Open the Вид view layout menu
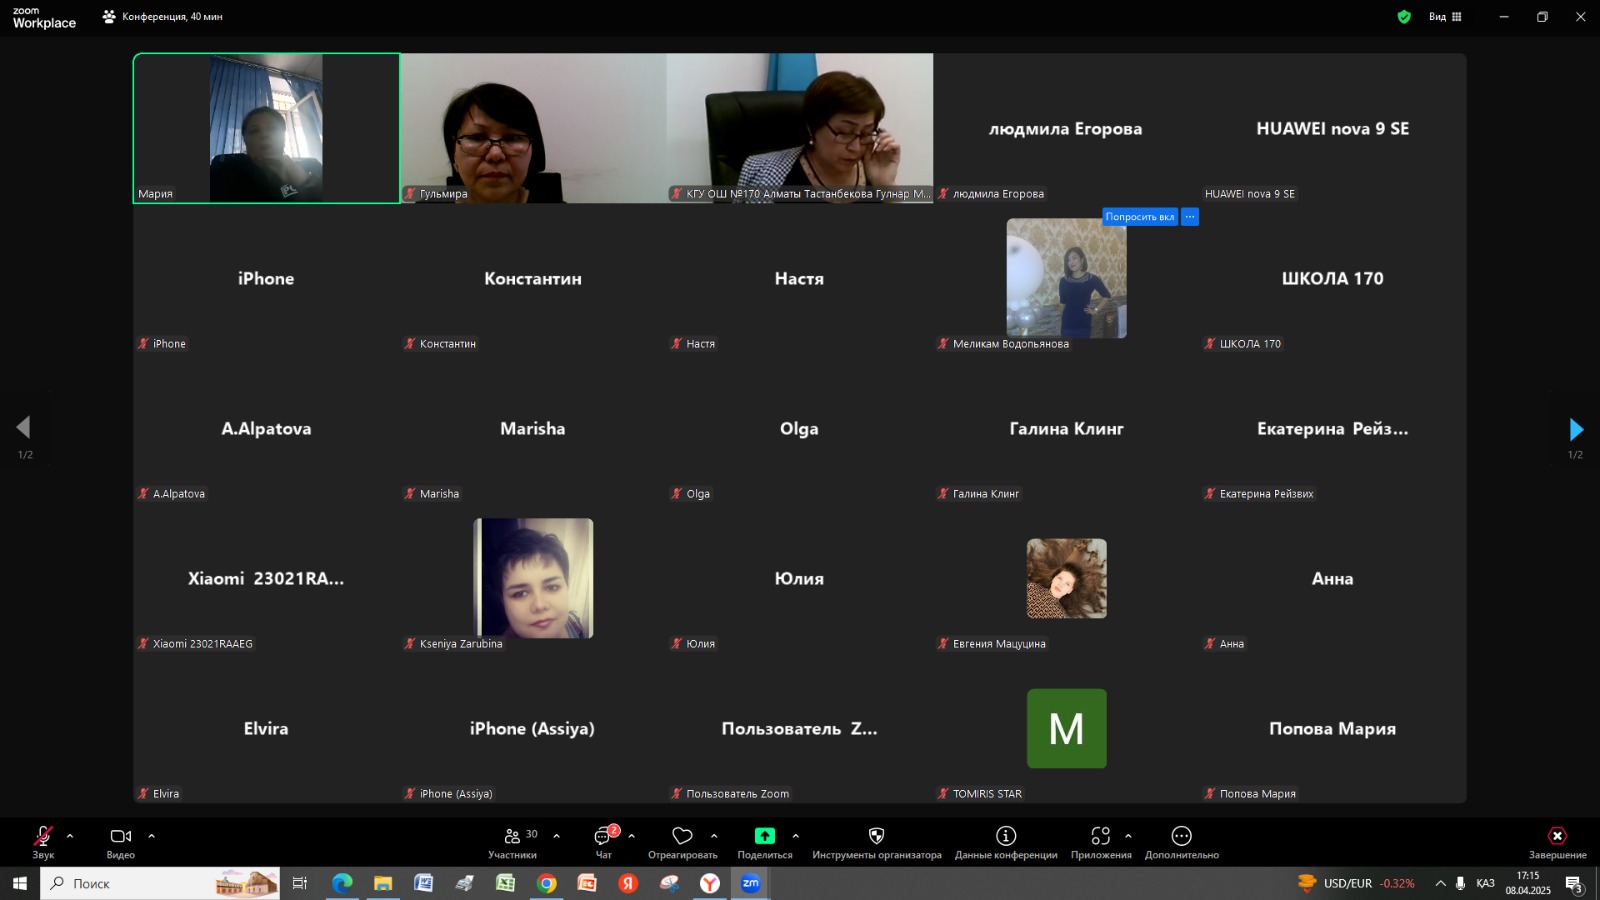Image resolution: width=1600 pixels, height=900 pixels. [x=1445, y=17]
